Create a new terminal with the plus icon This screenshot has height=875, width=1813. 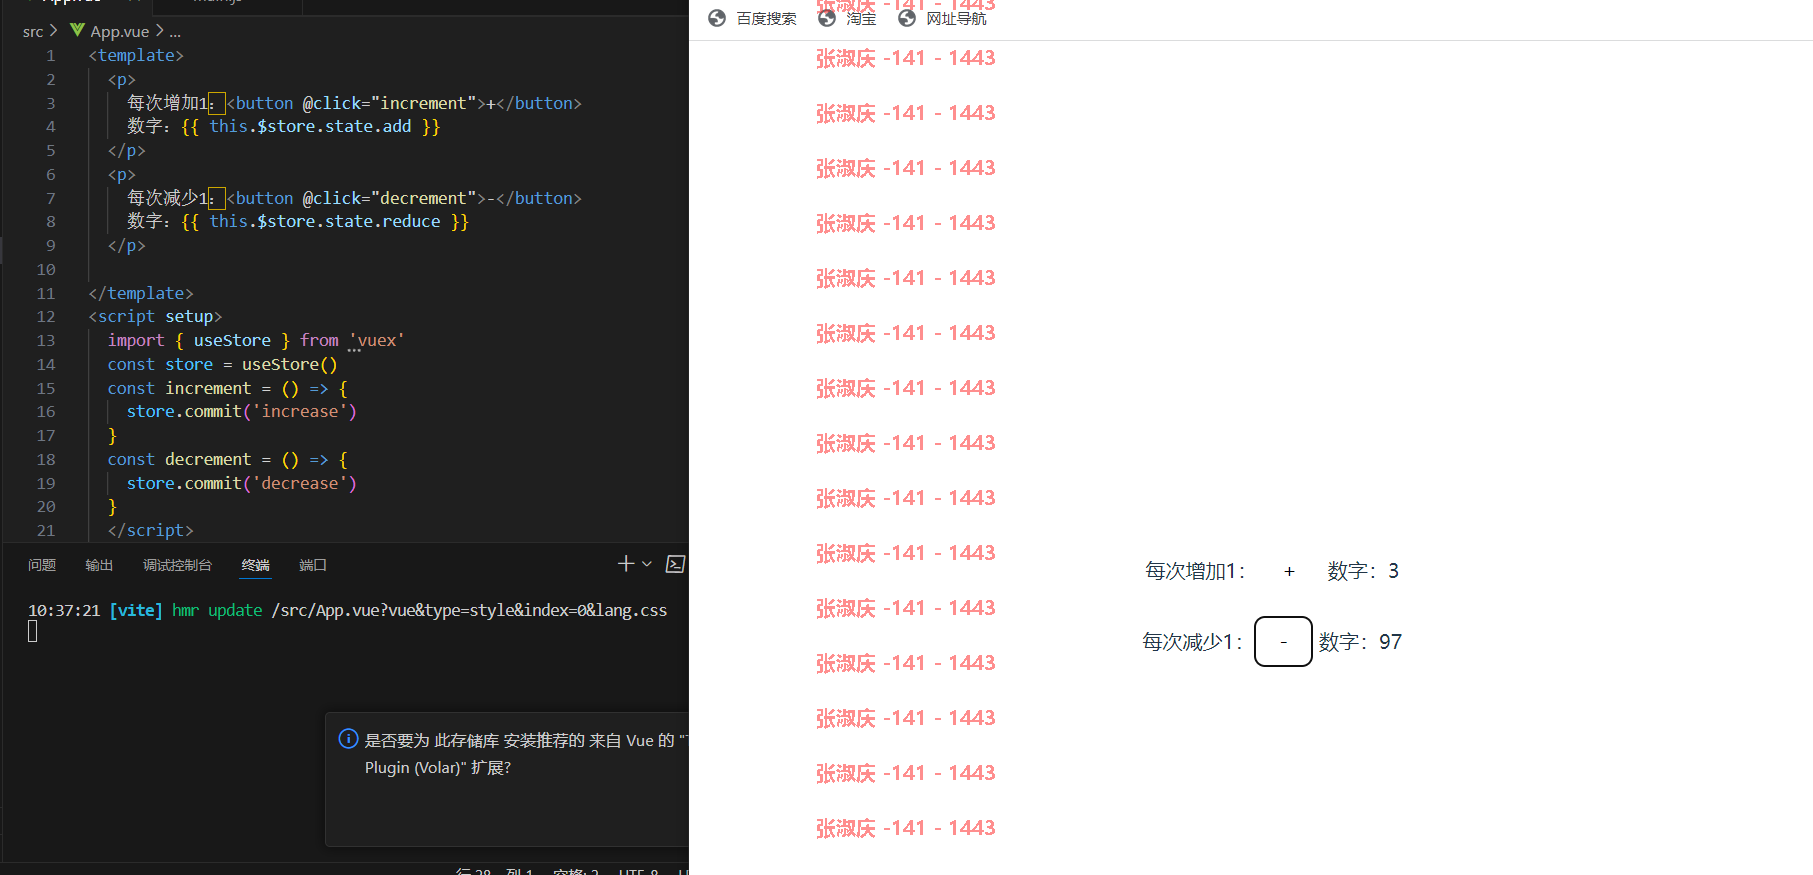click(626, 564)
